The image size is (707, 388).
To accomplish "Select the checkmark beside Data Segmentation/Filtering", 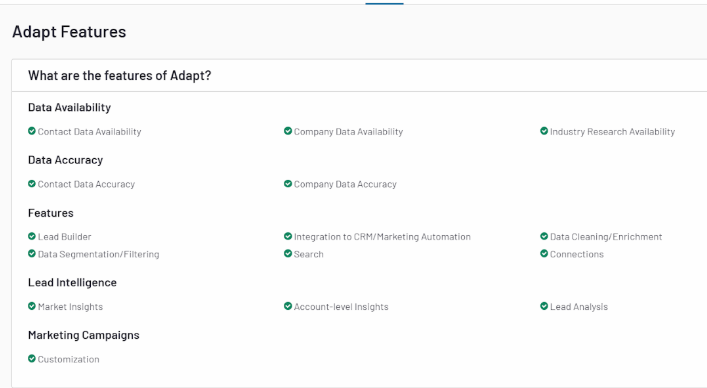I will [32, 254].
